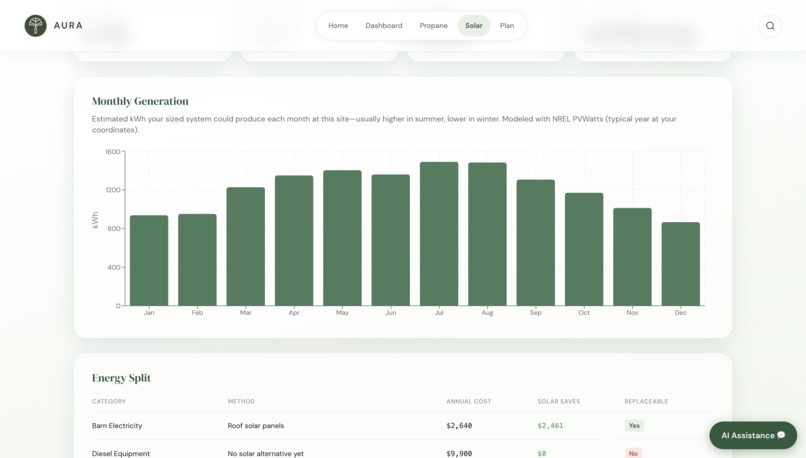Click the Monthly Generation heading

coord(140,101)
